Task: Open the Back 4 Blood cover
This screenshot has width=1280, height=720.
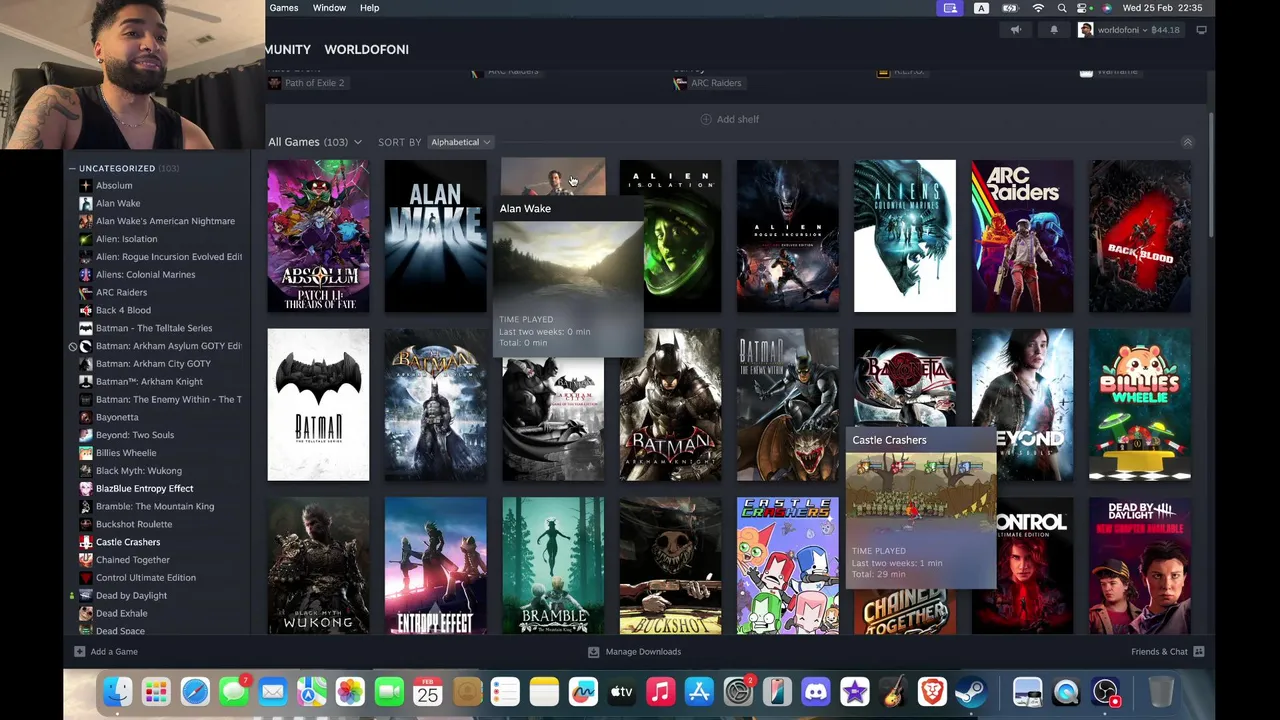Action: (1140, 236)
